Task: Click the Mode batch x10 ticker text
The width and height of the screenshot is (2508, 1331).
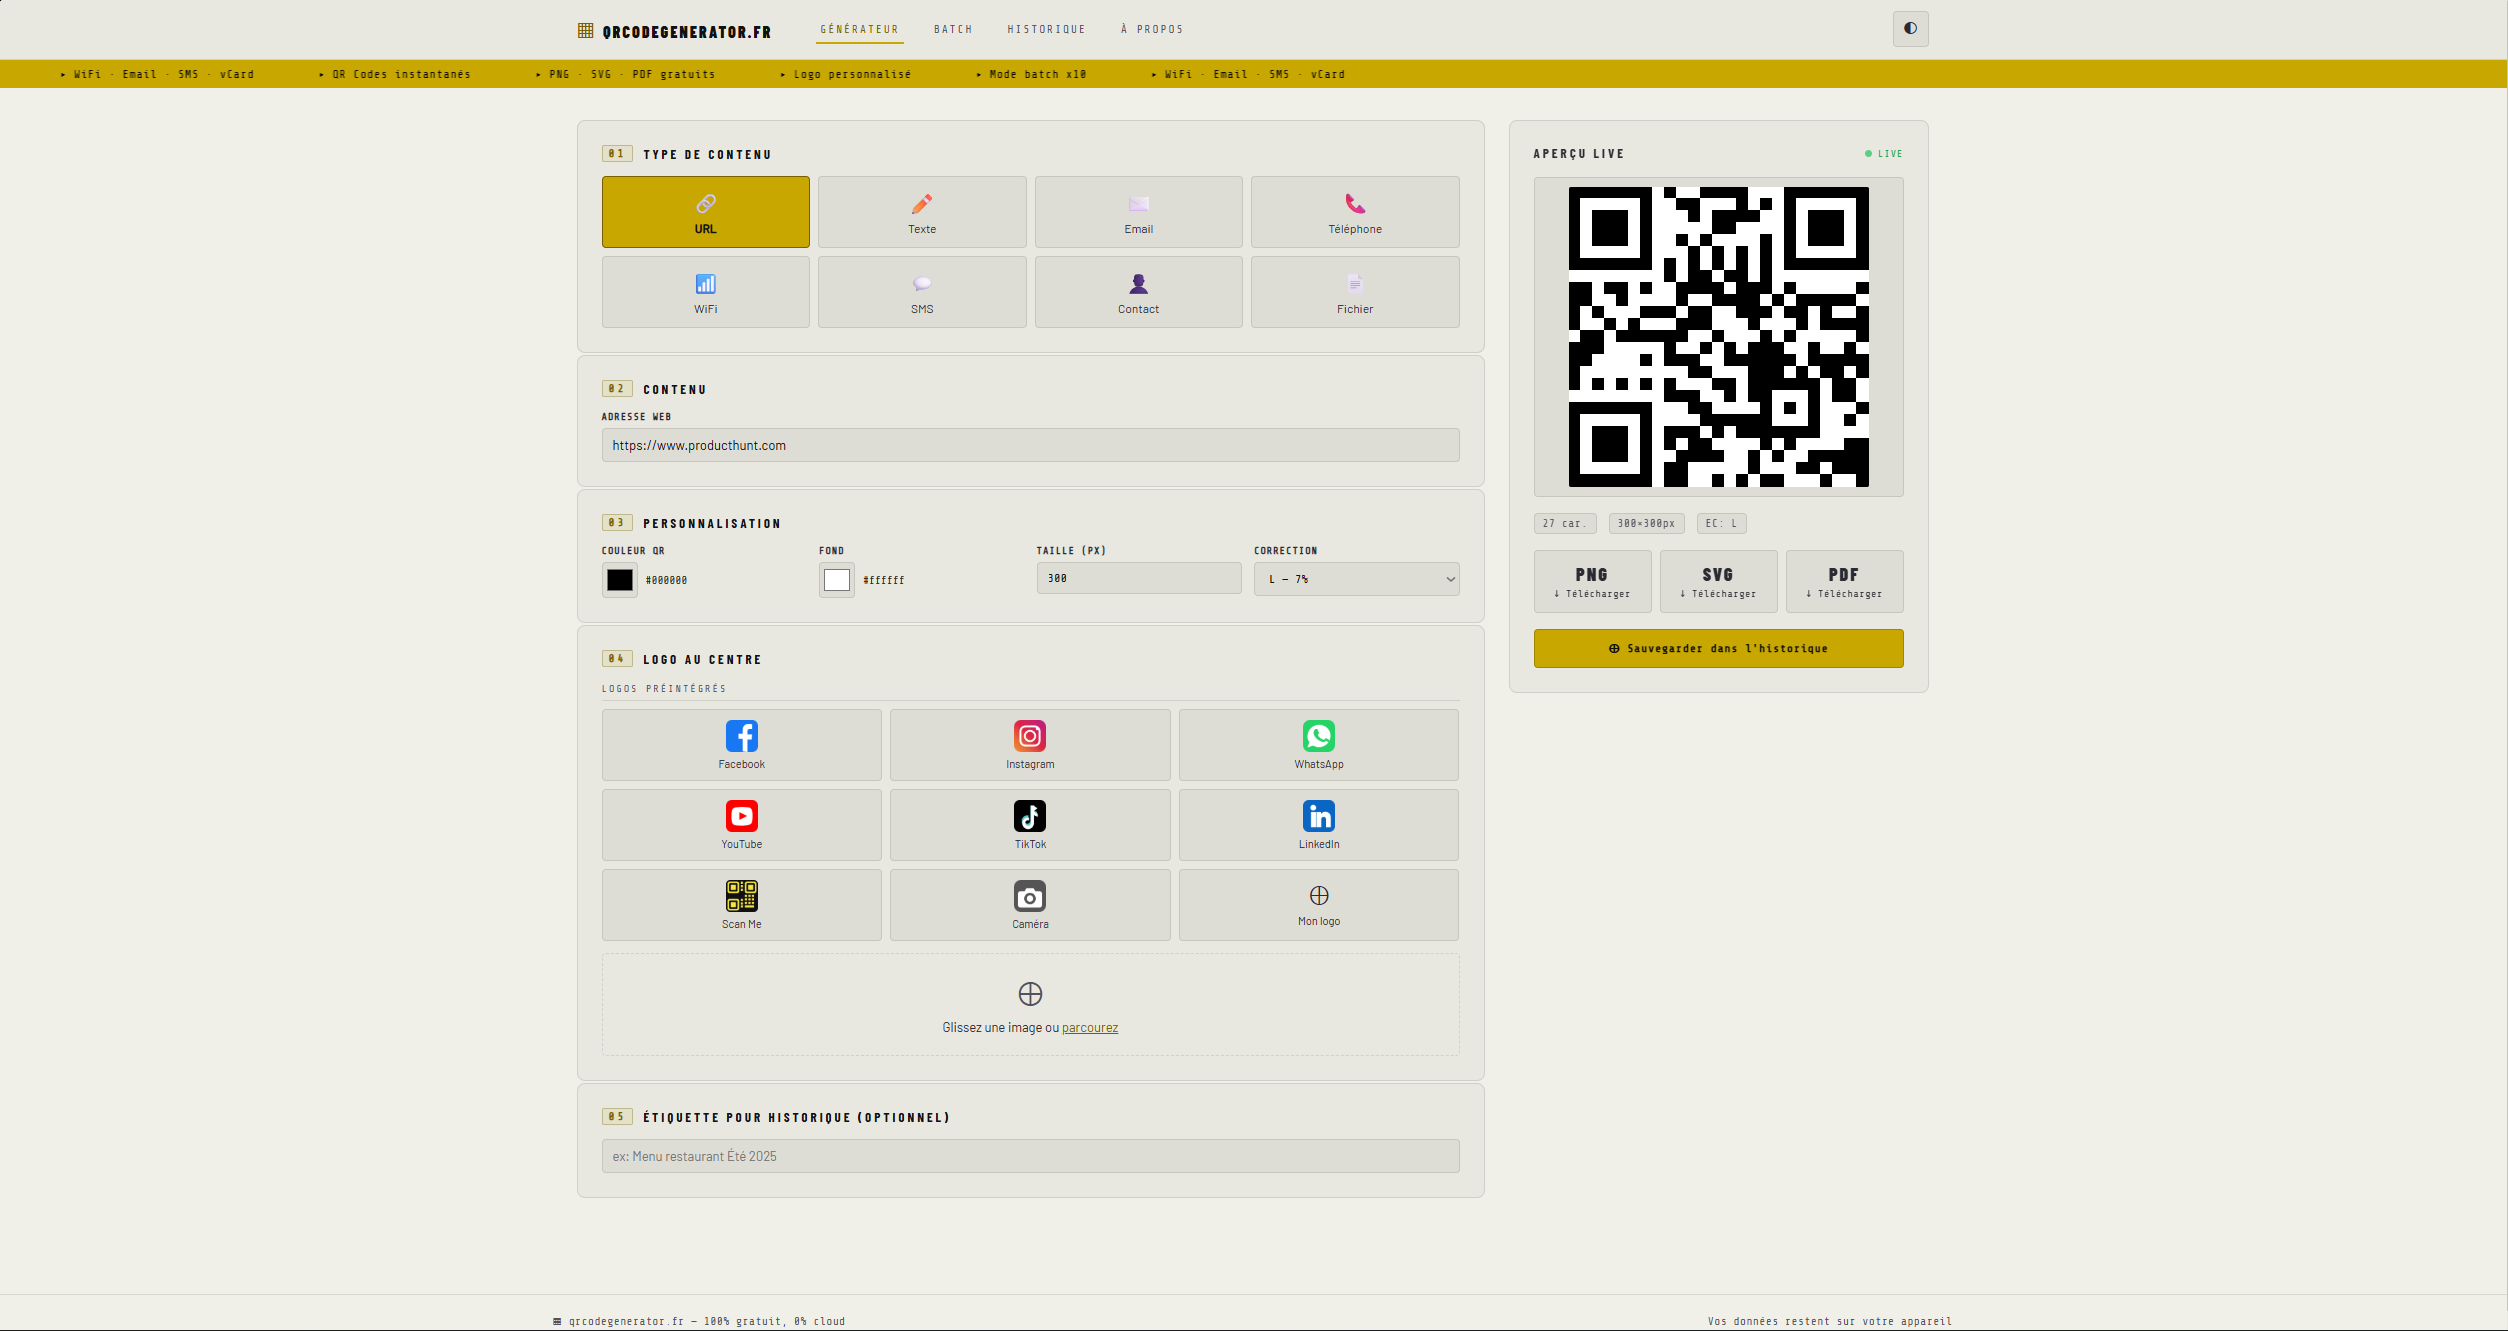Action: [1031, 74]
